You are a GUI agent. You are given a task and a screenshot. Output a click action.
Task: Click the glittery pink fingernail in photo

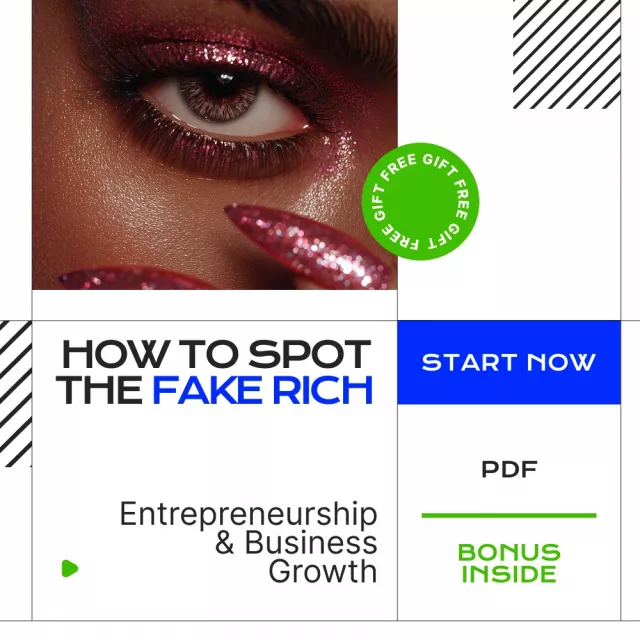point(308,245)
